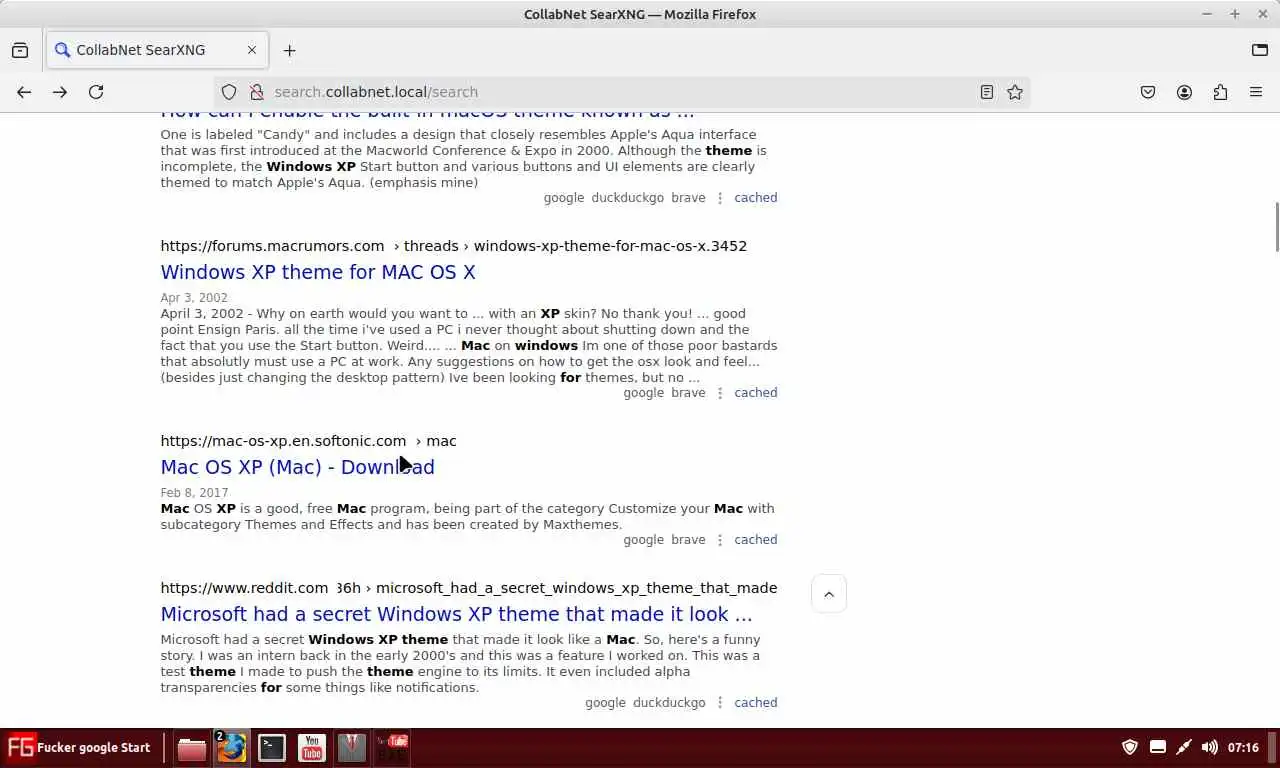The height and width of the screenshot is (768, 1280).
Task: Open Pocket save icon
Action: tap(1148, 92)
